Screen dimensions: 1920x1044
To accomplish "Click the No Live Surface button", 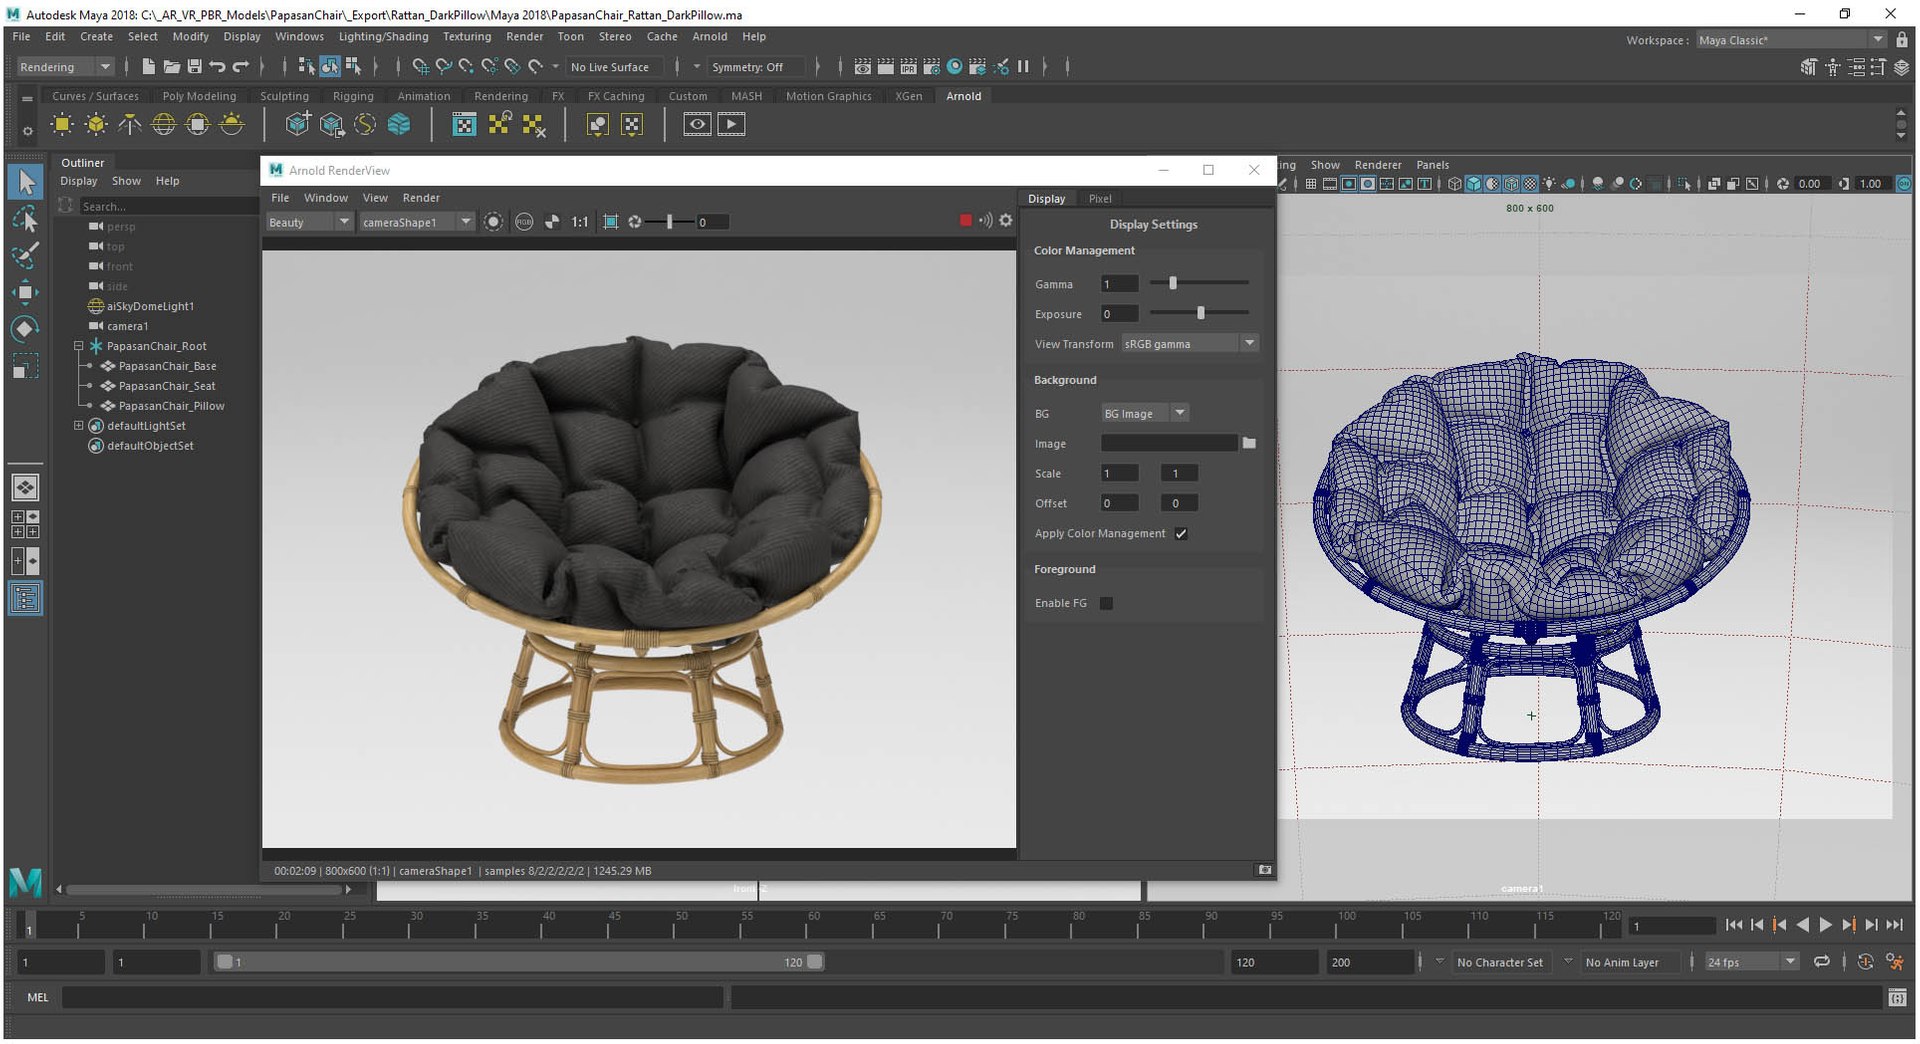I will point(609,67).
